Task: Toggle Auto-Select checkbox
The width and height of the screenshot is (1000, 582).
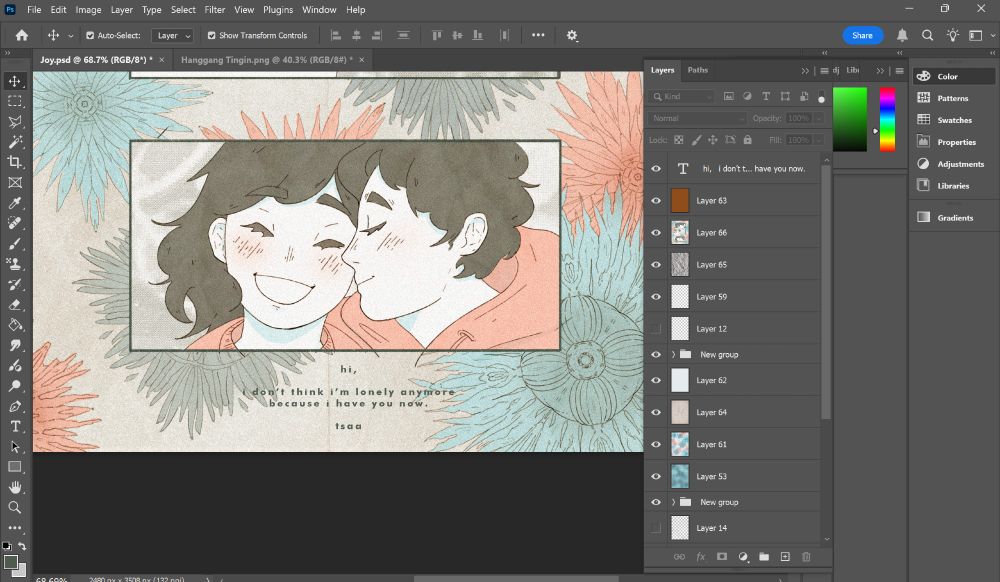Action: click(x=90, y=36)
